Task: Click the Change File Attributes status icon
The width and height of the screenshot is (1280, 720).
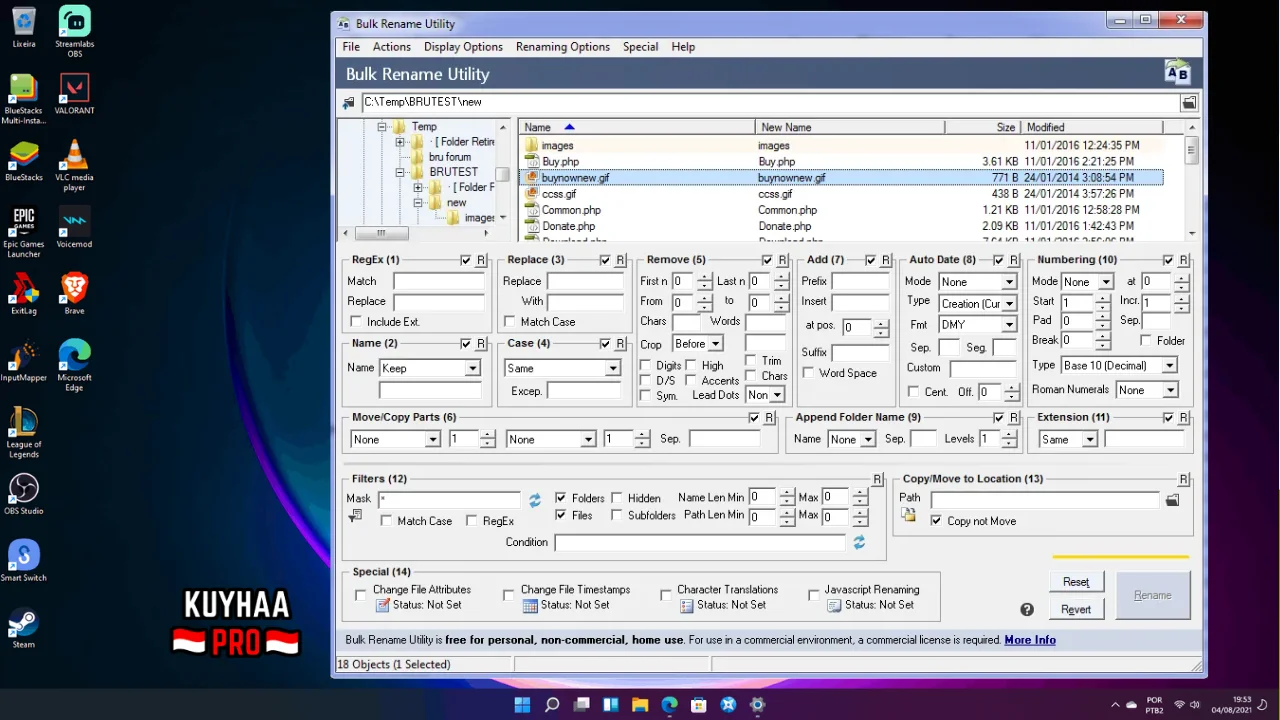Action: 383,605
